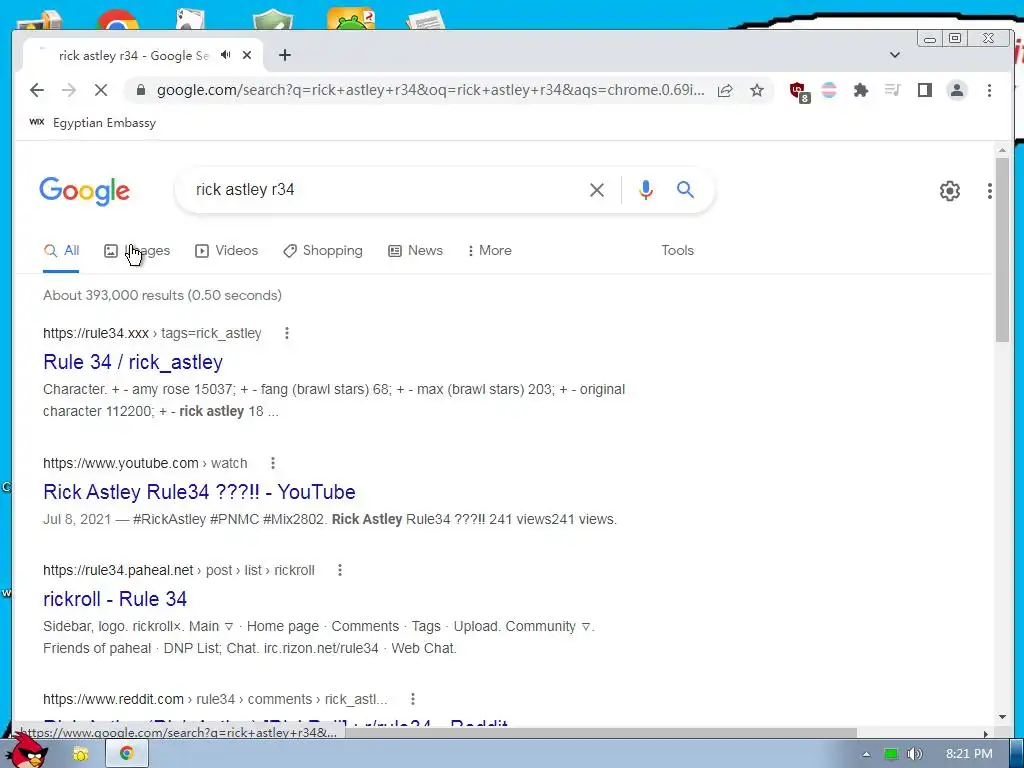Image resolution: width=1024 pixels, height=768 pixels.
Task: Open the volume speaker tray icon
Action: (914, 754)
